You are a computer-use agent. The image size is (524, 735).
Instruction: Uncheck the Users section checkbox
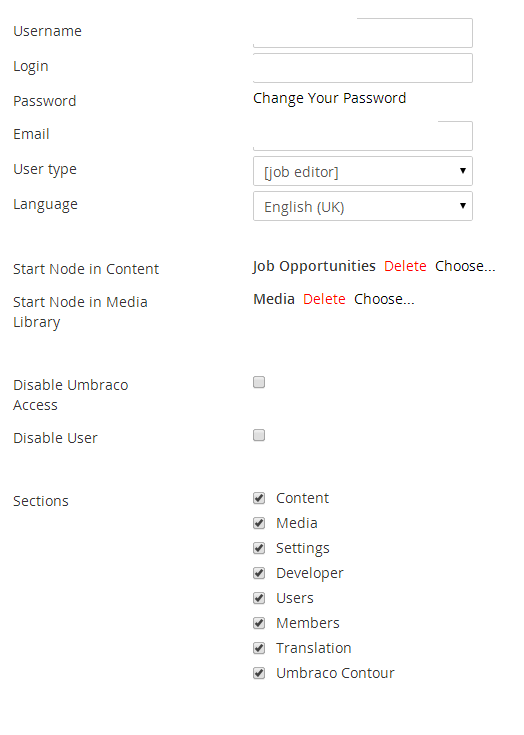point(259,598)
